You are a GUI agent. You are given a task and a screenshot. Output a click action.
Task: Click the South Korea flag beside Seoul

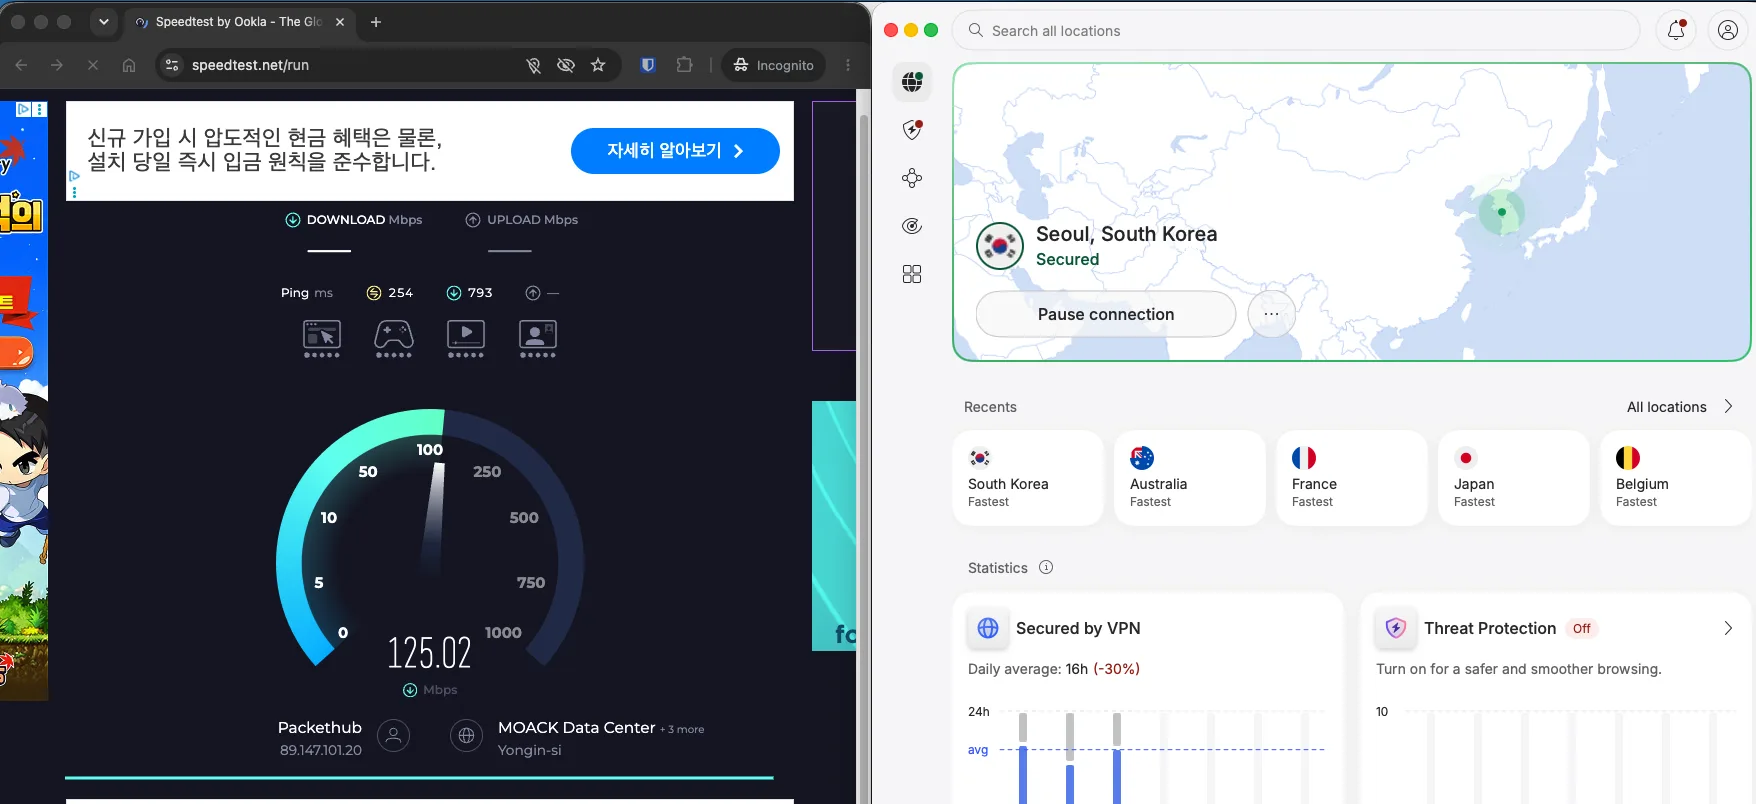point(1000,246)
